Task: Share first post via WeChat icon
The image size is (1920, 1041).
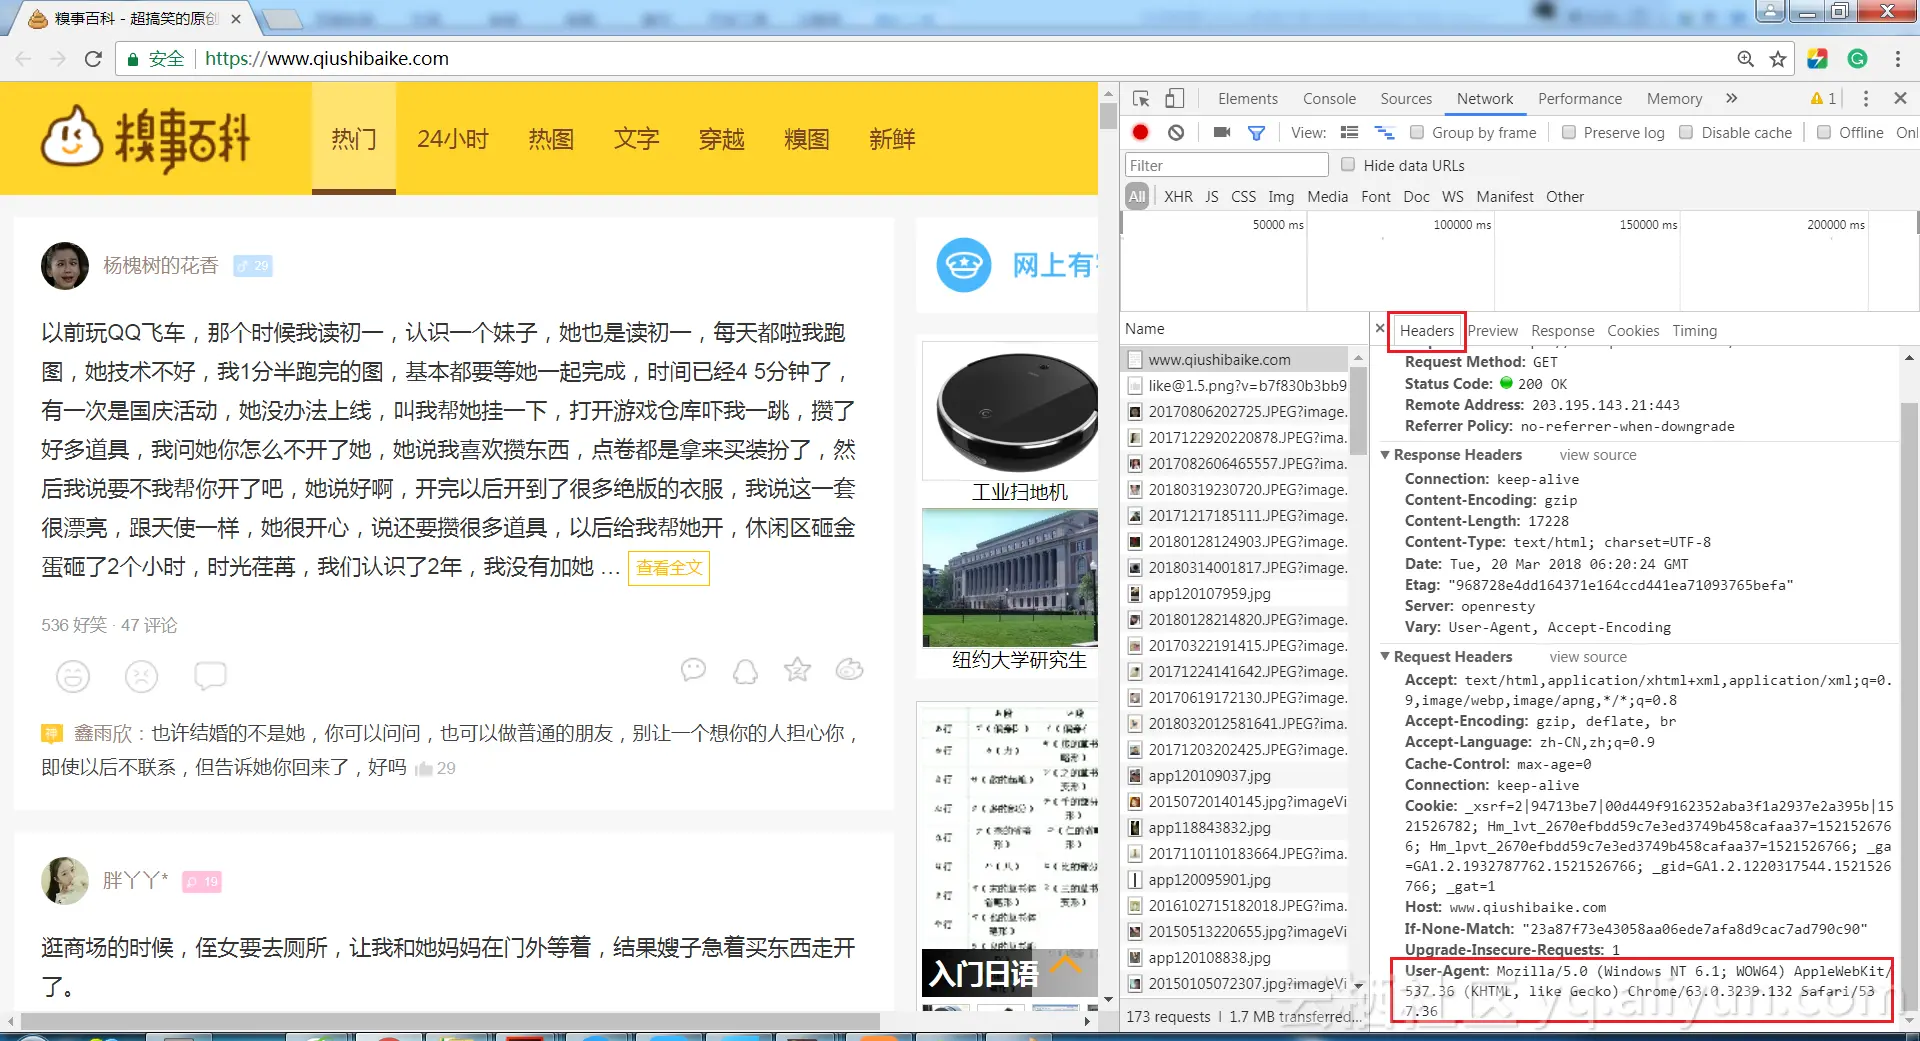Action: [693, 669]
